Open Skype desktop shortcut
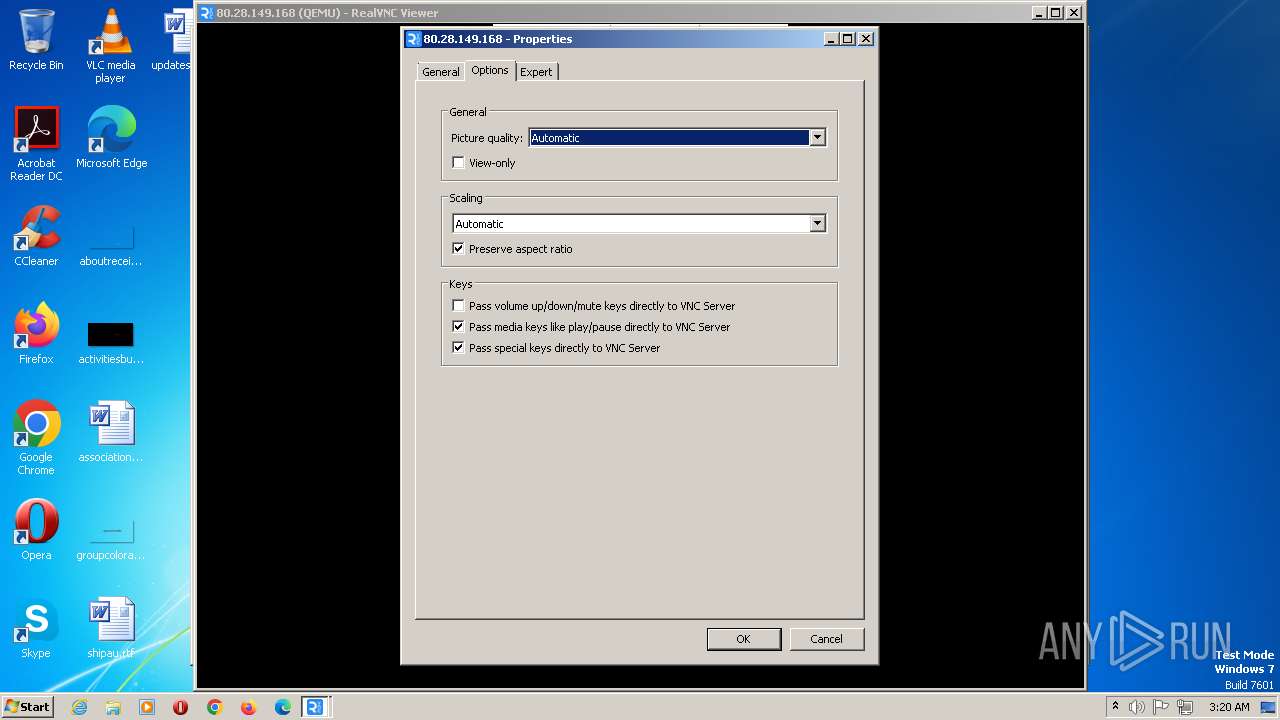The width and height of the screenshot is (1280, 720). pyautogui.click(x=36, y=628)
